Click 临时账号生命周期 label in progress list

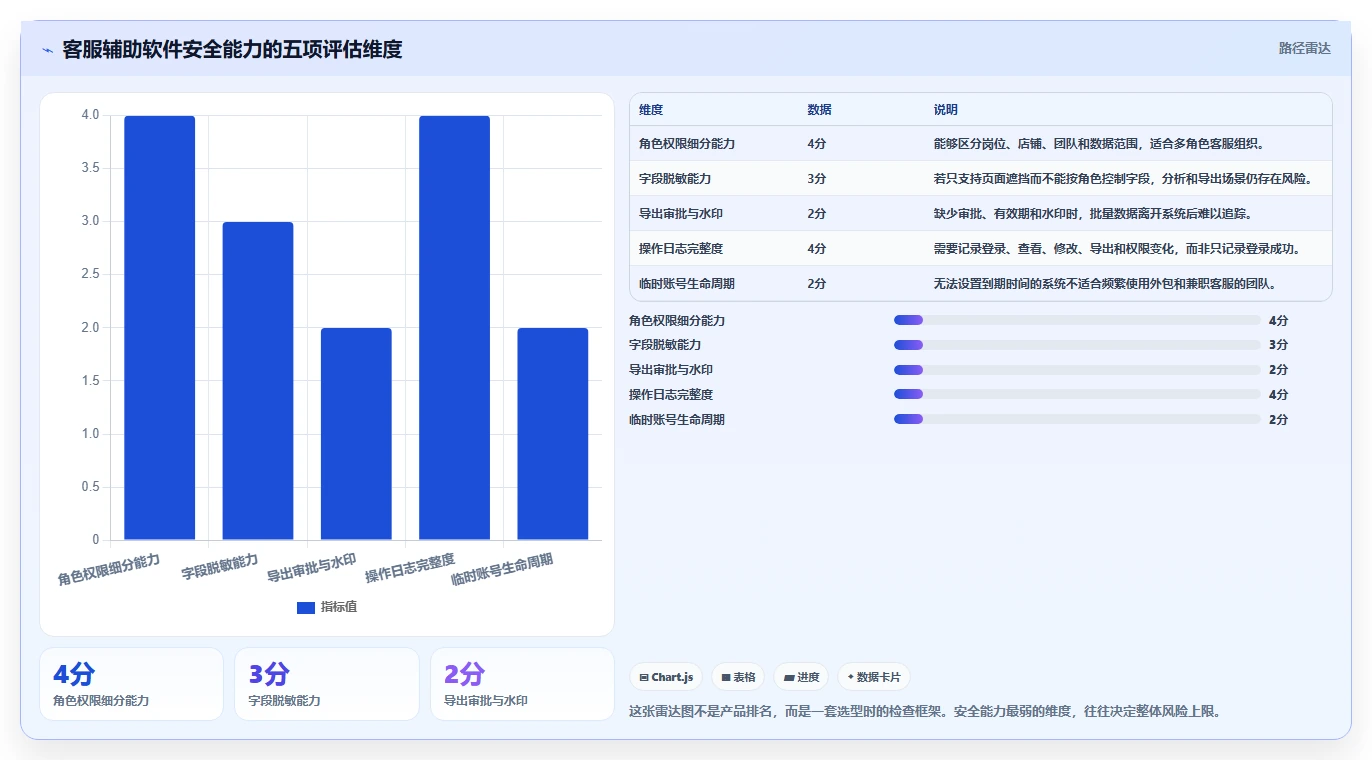click(677, 420)
